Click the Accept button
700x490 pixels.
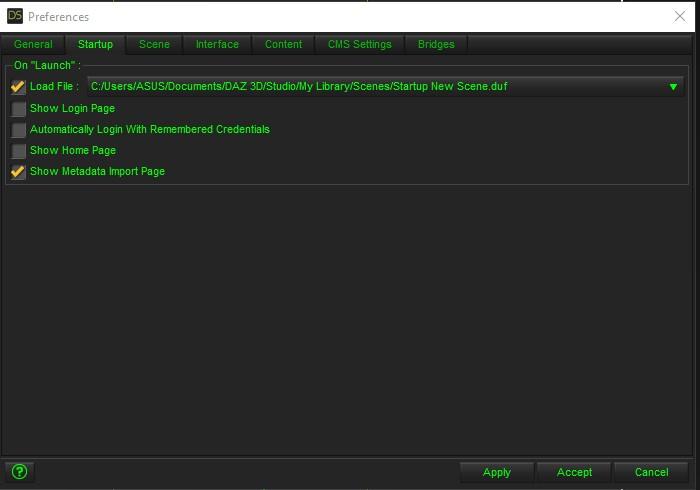(x=574, y=472)
